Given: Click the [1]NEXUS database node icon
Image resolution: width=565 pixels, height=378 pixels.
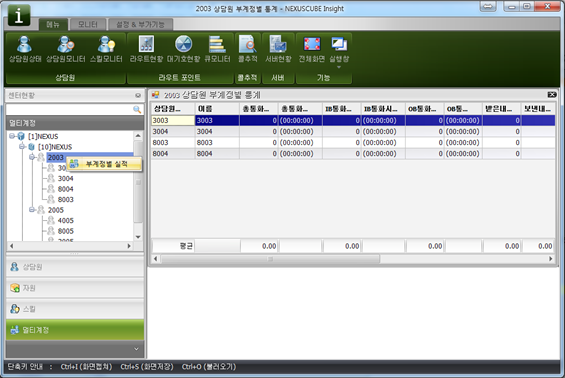Looking at the screenshot, I should 21,136.
